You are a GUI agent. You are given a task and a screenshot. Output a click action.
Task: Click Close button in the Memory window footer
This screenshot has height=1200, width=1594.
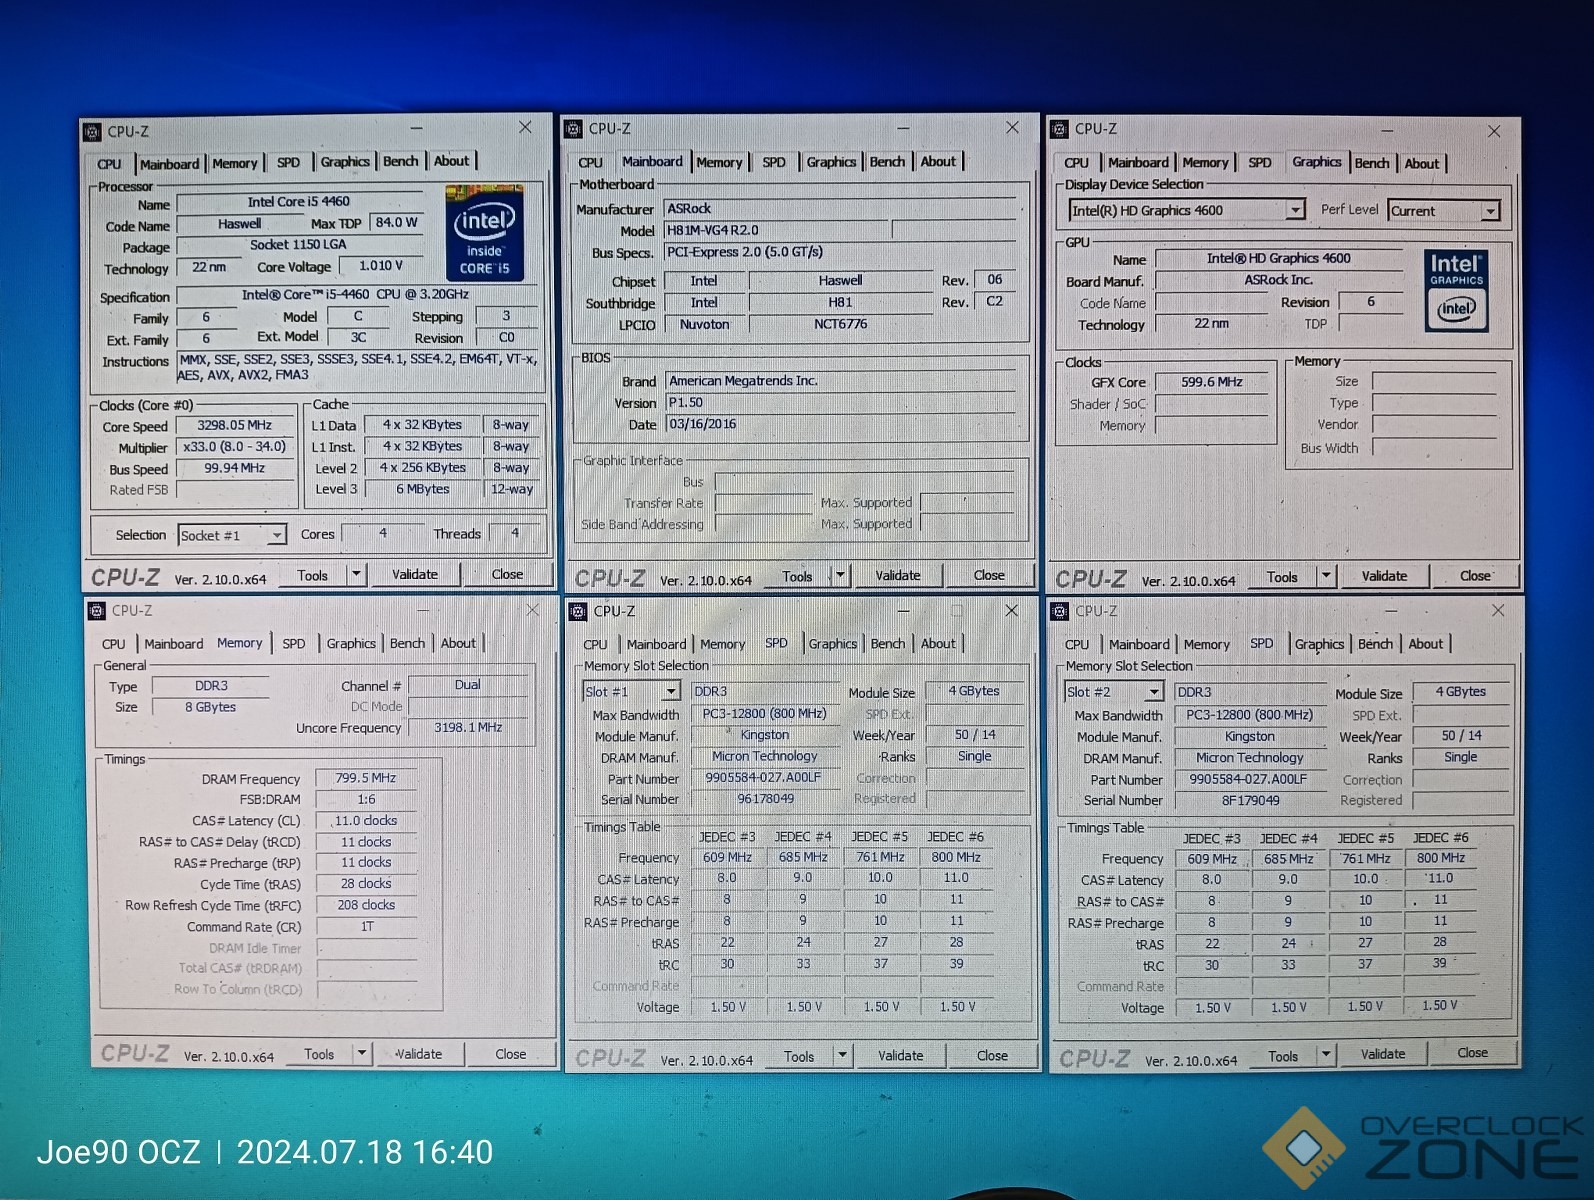(510, 1054)
